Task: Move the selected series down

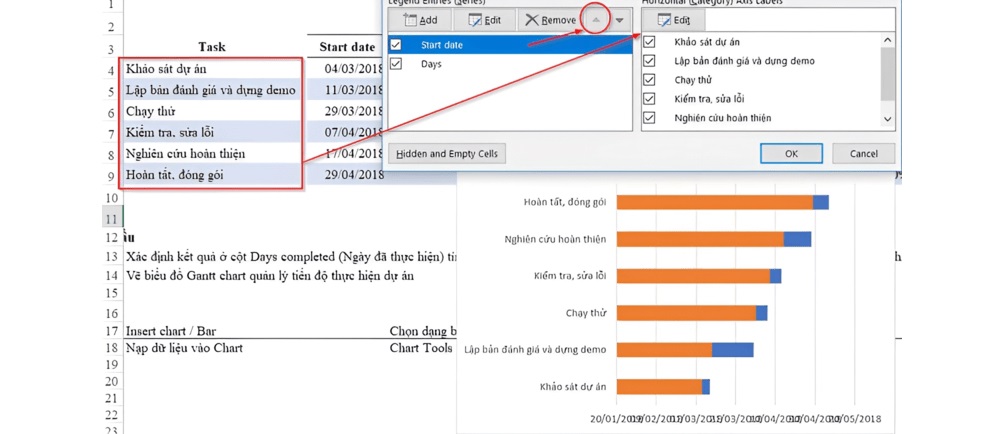Action: click(619, 20)
